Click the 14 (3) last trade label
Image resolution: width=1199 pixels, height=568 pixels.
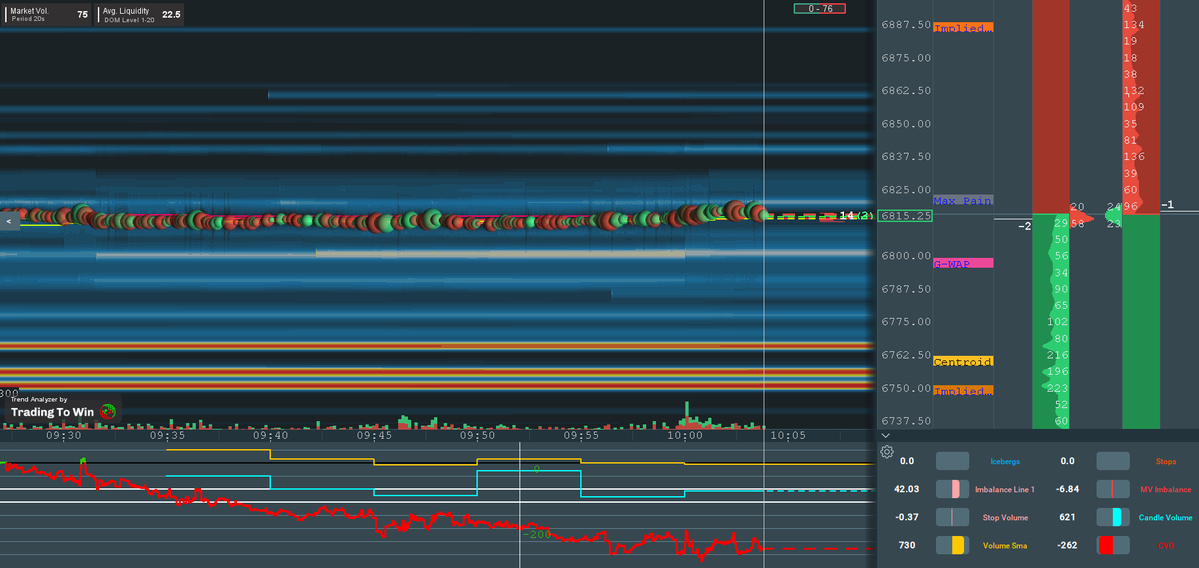[x=856, y=216]
